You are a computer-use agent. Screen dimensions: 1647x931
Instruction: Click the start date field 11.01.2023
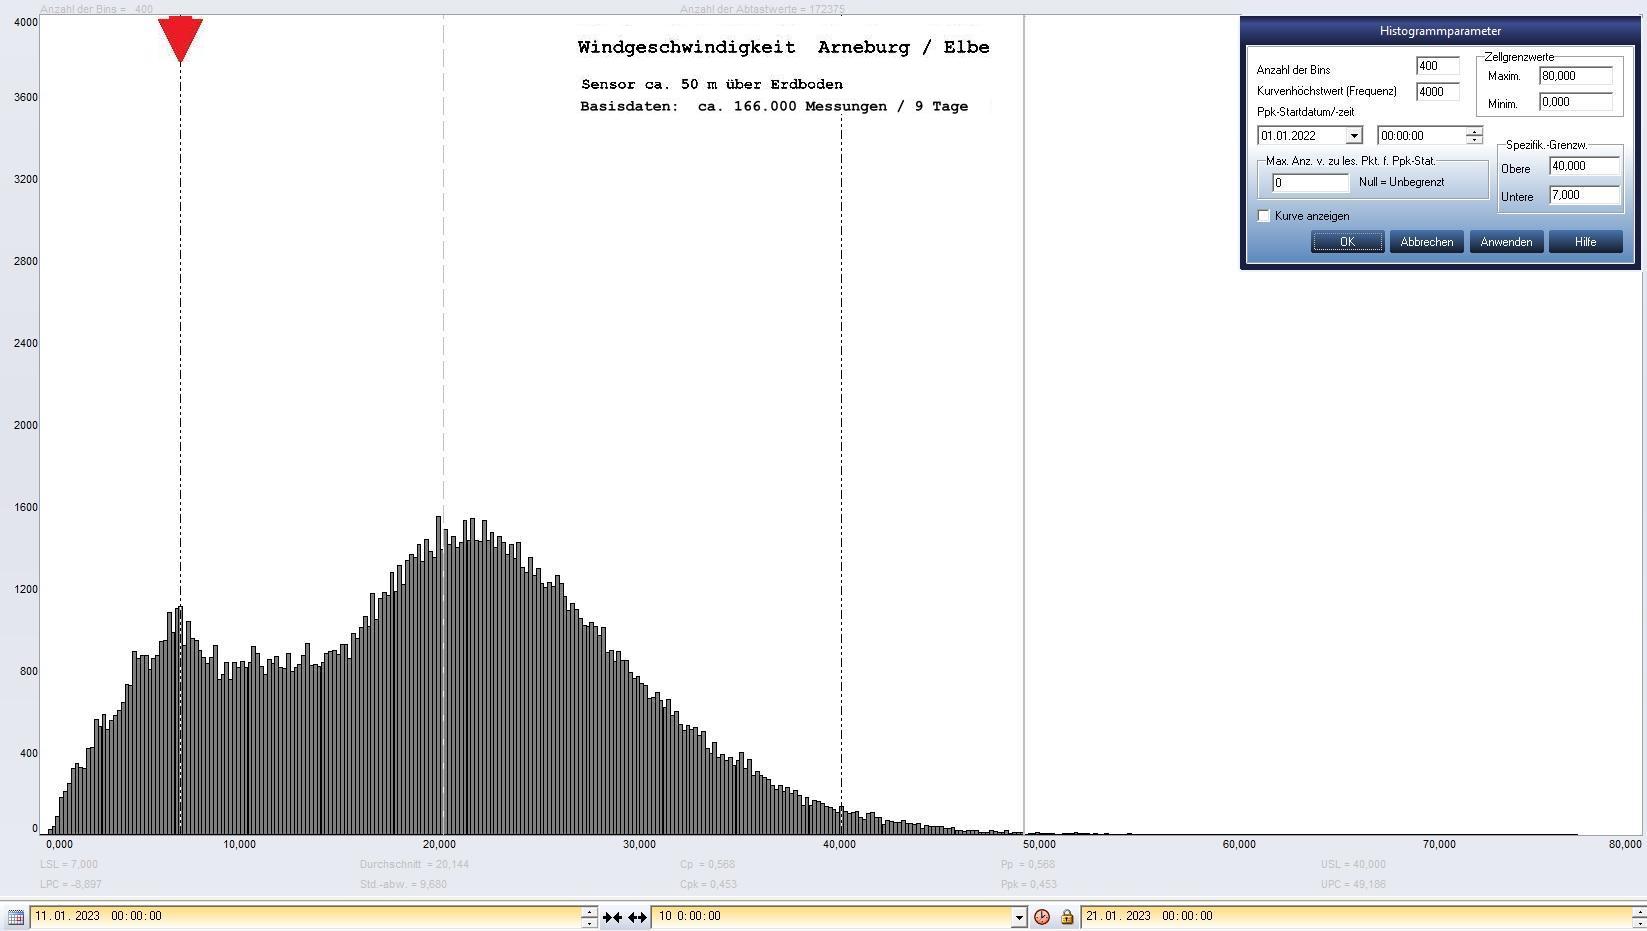(305, 916)
